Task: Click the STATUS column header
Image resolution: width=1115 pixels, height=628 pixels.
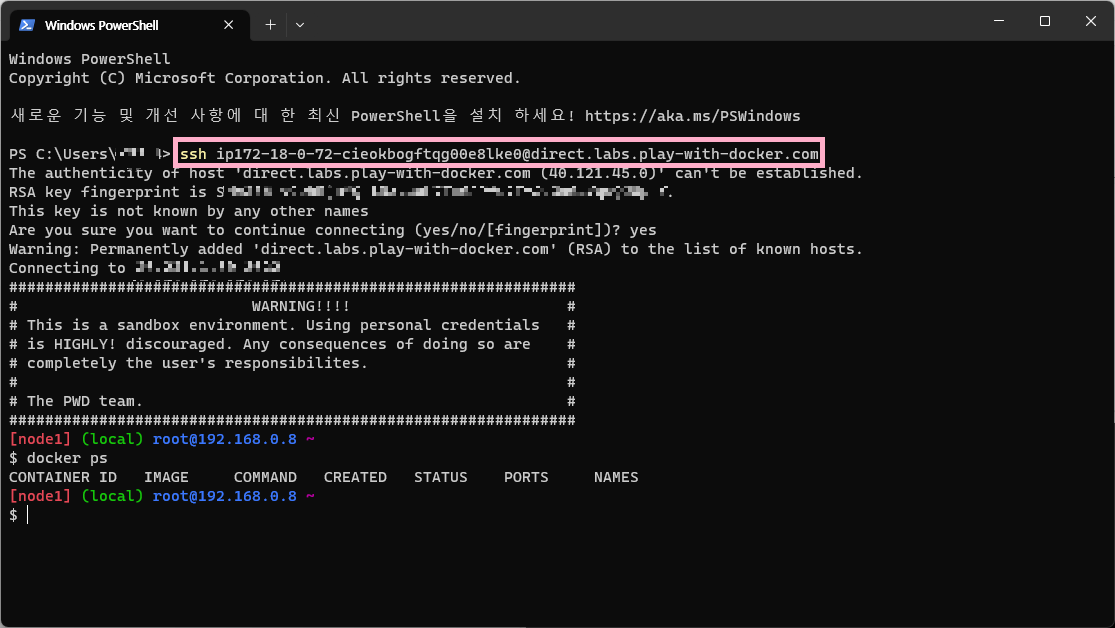Action: 441,477
